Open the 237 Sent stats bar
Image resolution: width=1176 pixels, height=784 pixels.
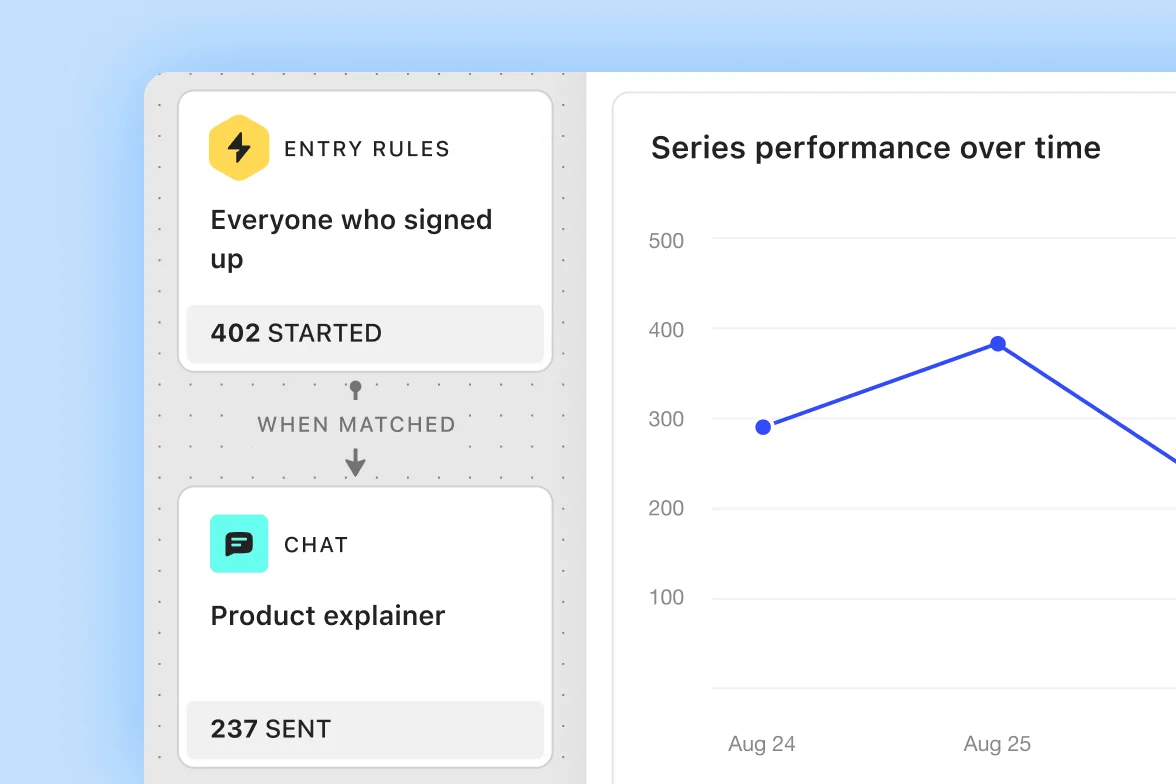[365, 729]
